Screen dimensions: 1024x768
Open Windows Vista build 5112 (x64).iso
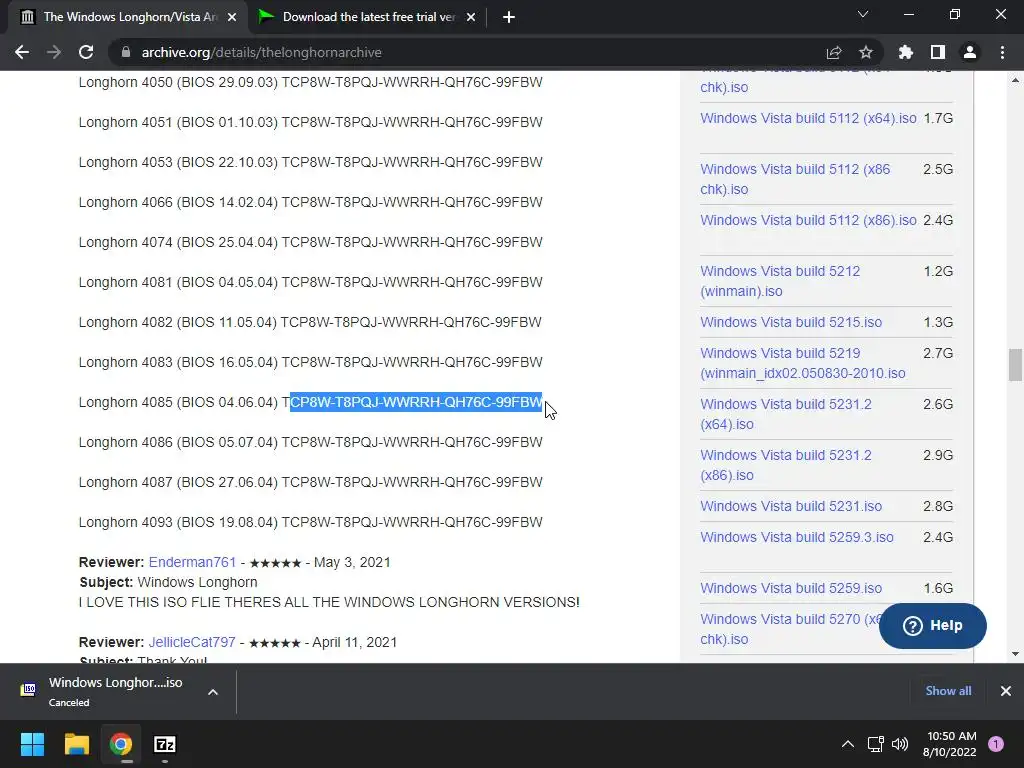[x=808, y=118]
